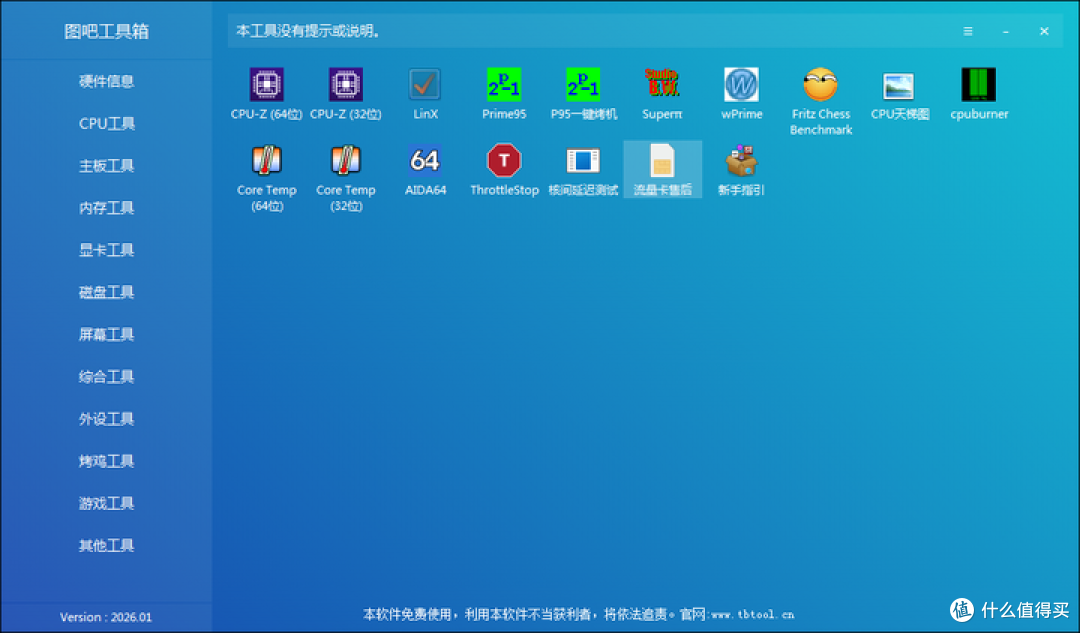Viewport: 1080px width, 633px height.
Task: Open 磁盘工具 category
Action: tap(106, 292)
